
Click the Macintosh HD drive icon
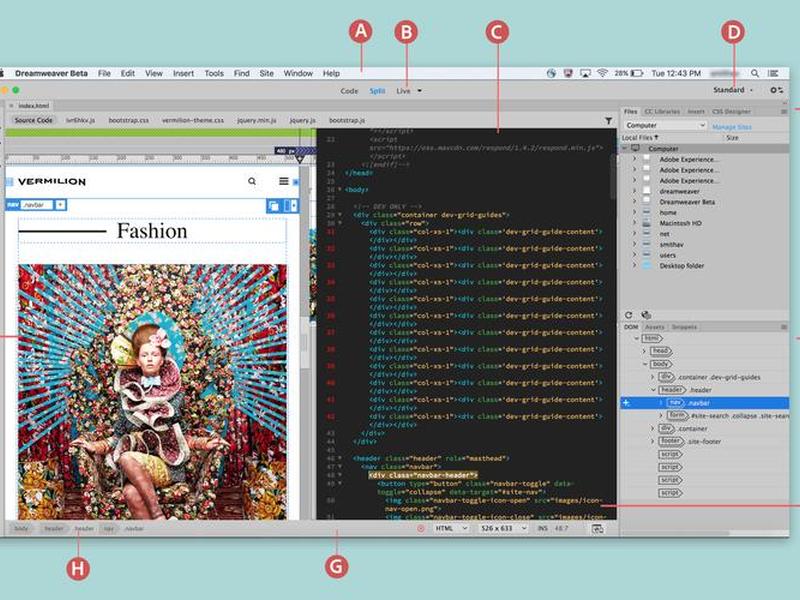tap(646, 223)
